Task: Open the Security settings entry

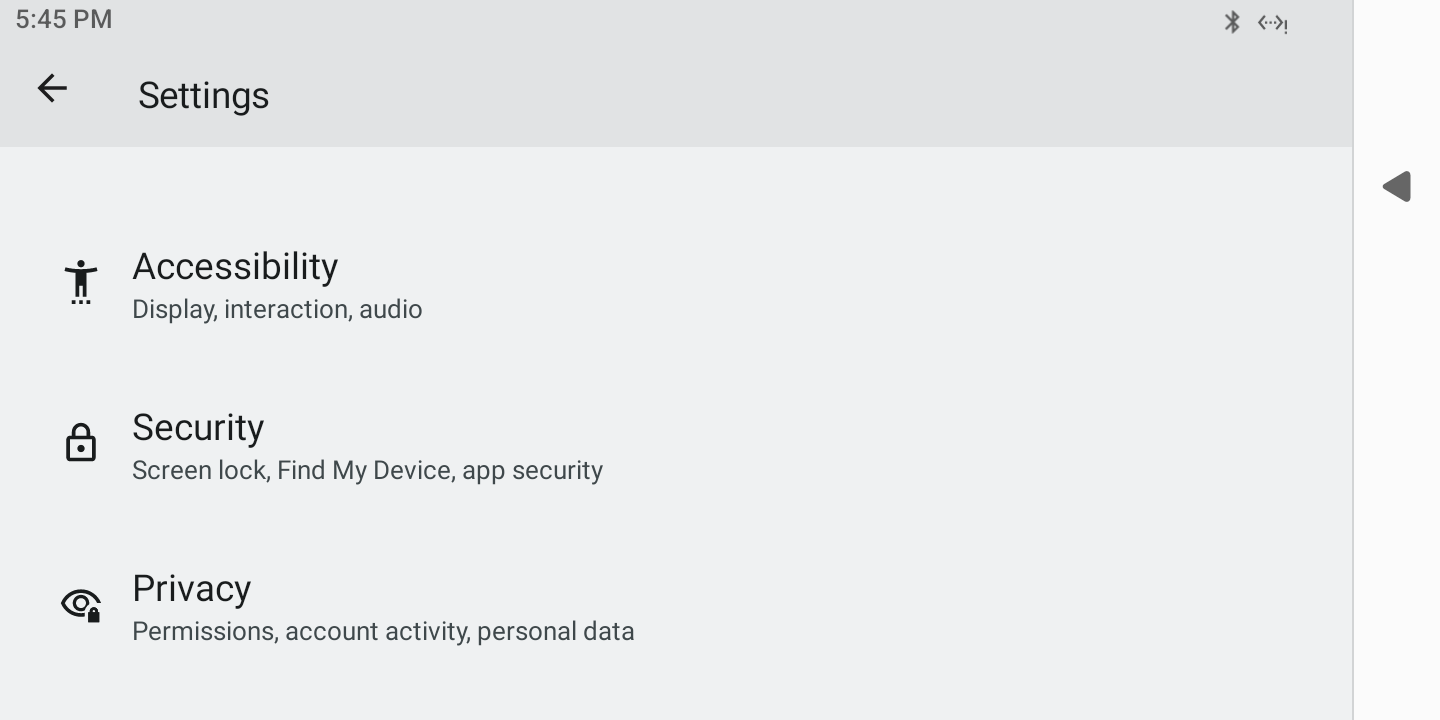Action: [x=676, y=446]
